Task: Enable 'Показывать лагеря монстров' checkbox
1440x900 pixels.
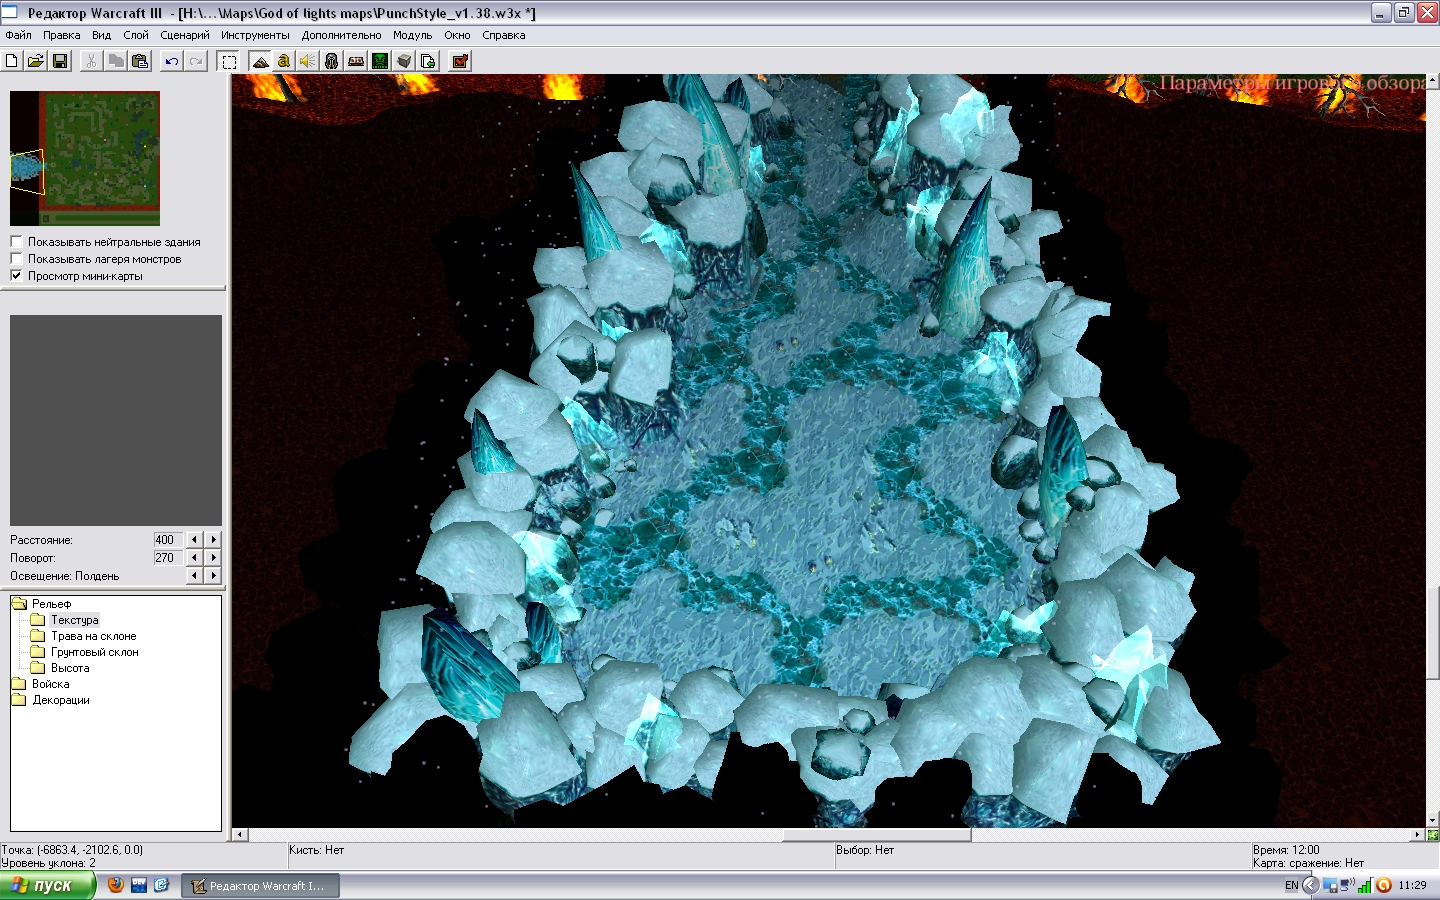Action: point(16,259)
